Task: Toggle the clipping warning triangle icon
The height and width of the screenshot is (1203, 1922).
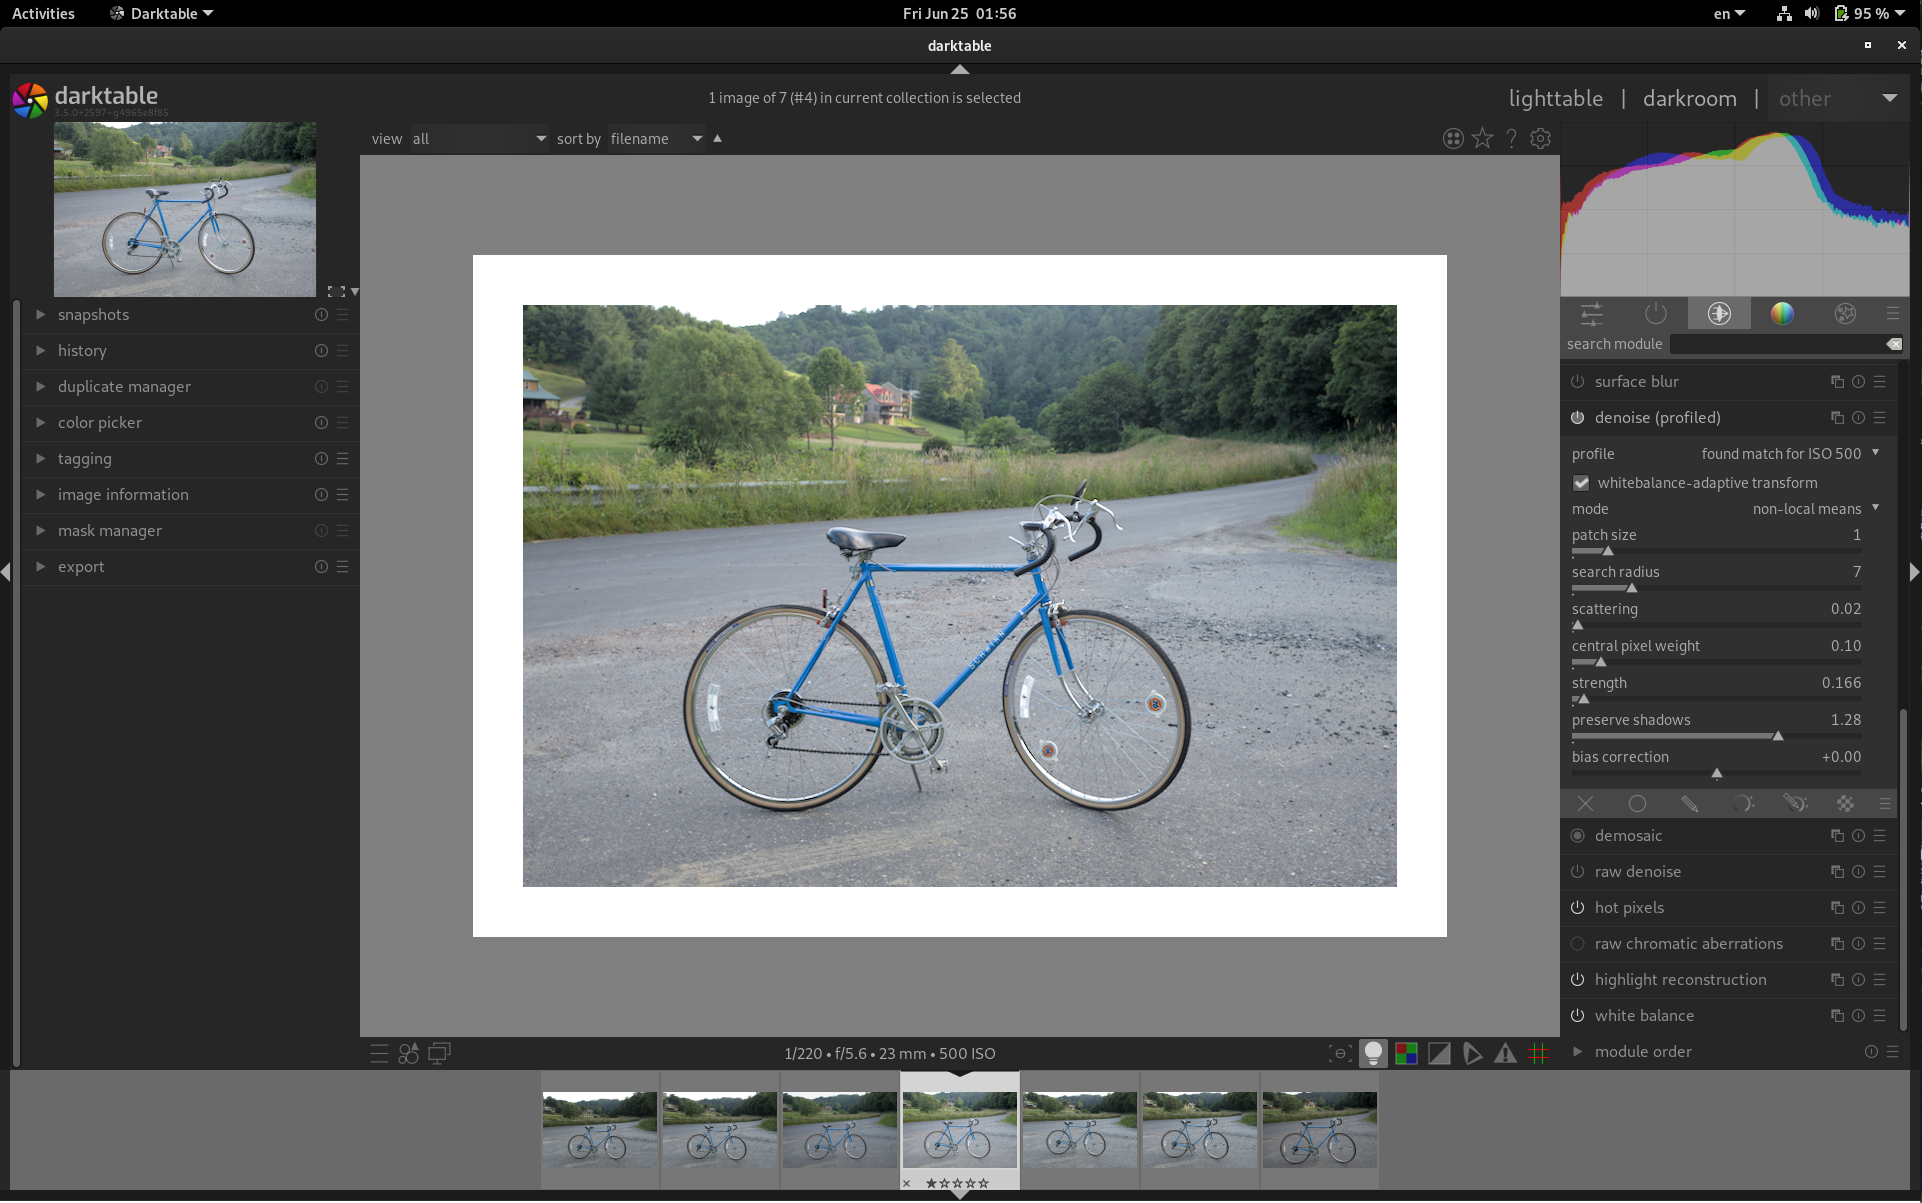Action: click(x=1505, y=1053)
